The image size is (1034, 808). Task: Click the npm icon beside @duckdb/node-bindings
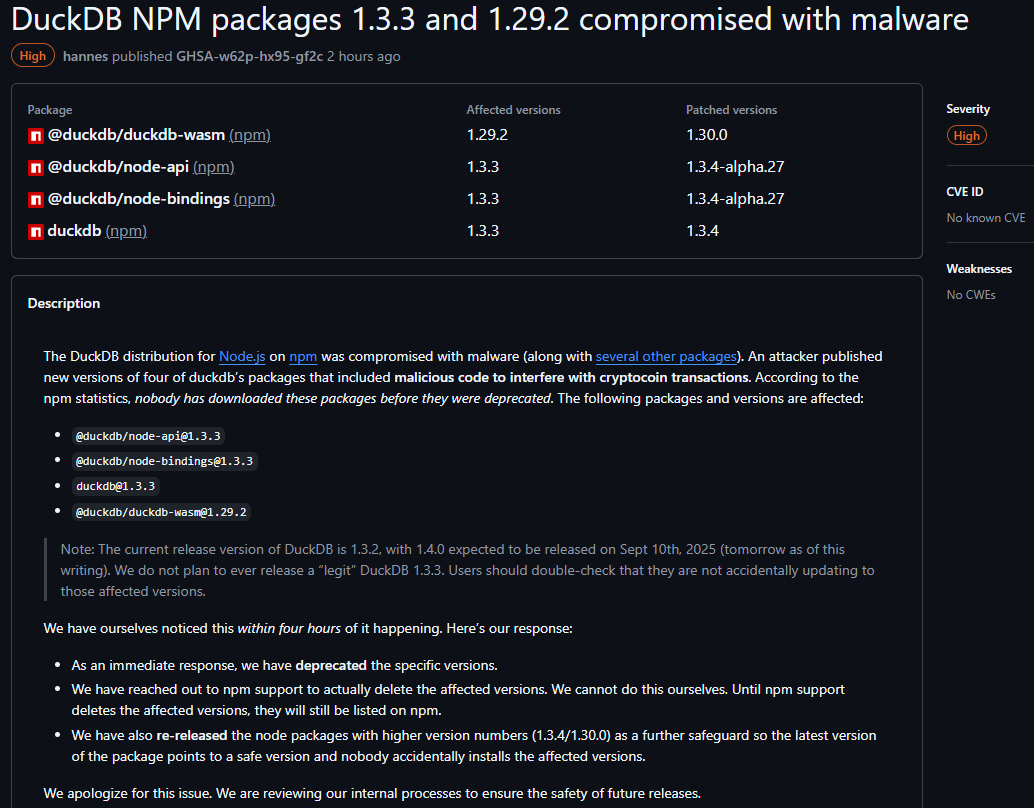pos(35,199)
